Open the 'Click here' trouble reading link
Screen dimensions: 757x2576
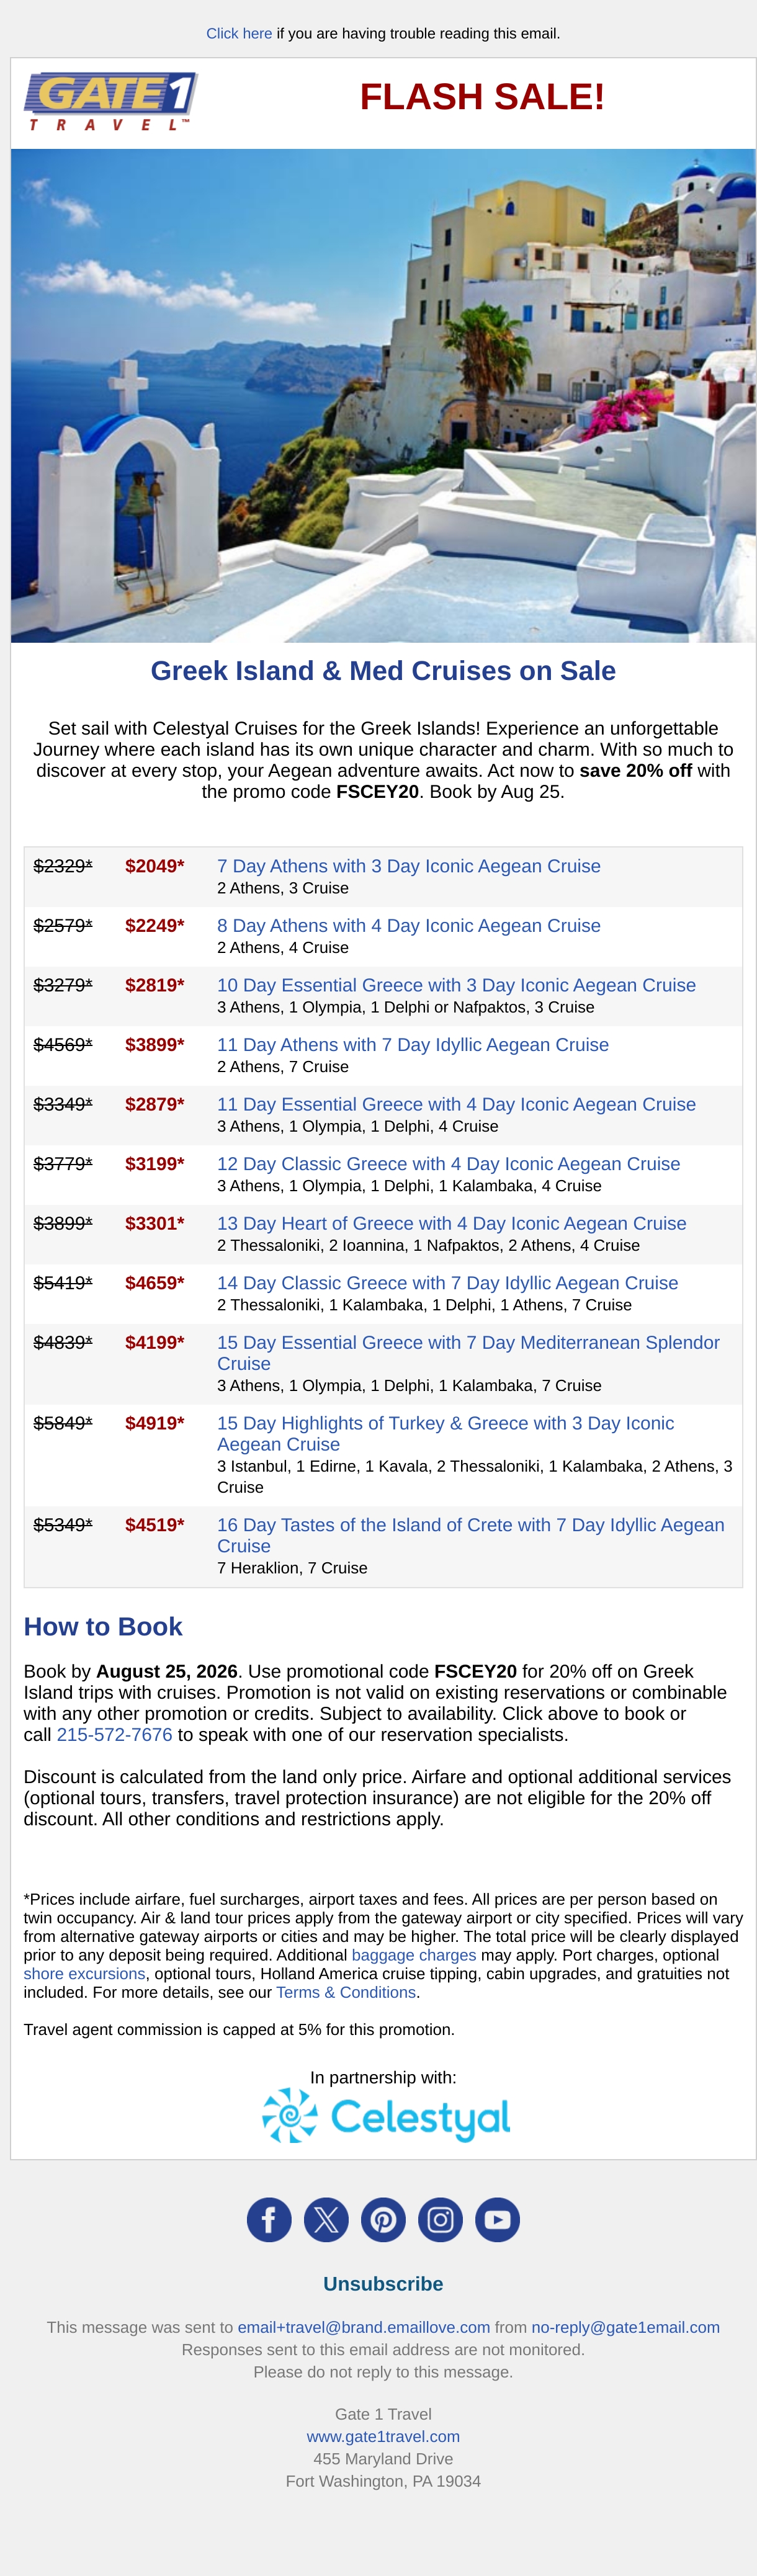click(x=239, y=33)
